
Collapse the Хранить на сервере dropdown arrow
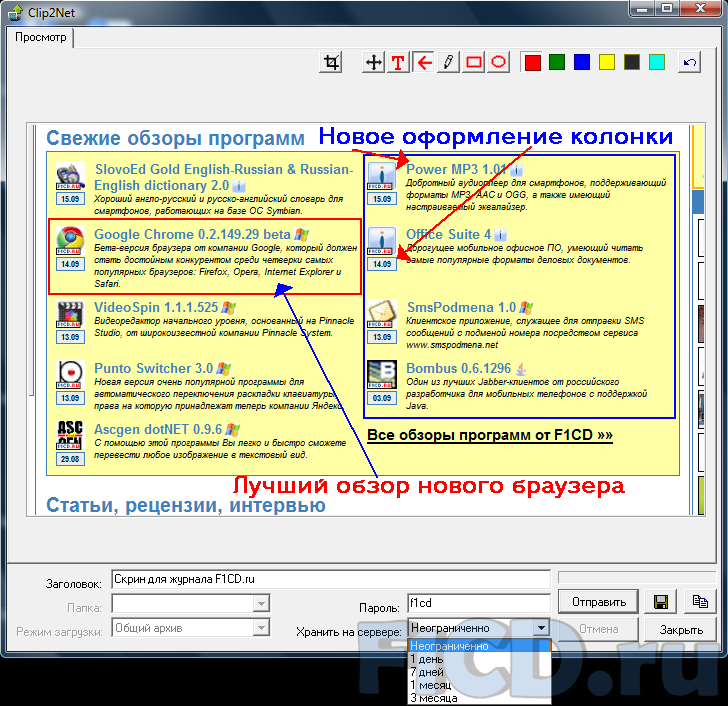click(541, 628)
